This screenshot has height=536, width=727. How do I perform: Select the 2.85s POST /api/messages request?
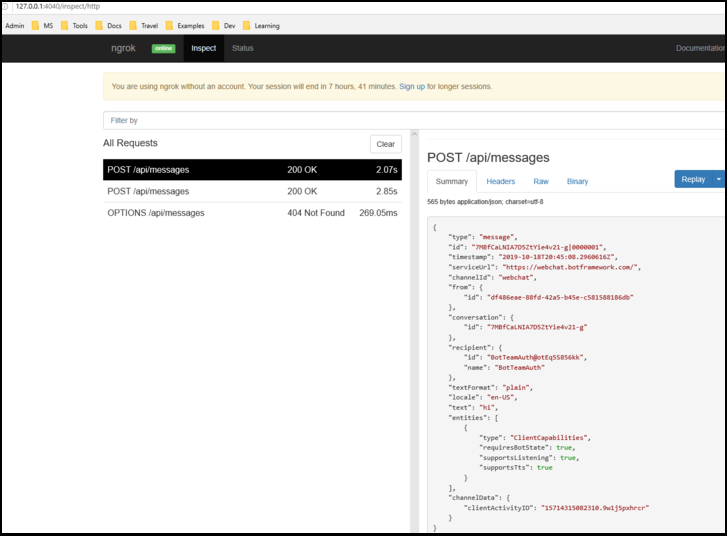[252, 191]
